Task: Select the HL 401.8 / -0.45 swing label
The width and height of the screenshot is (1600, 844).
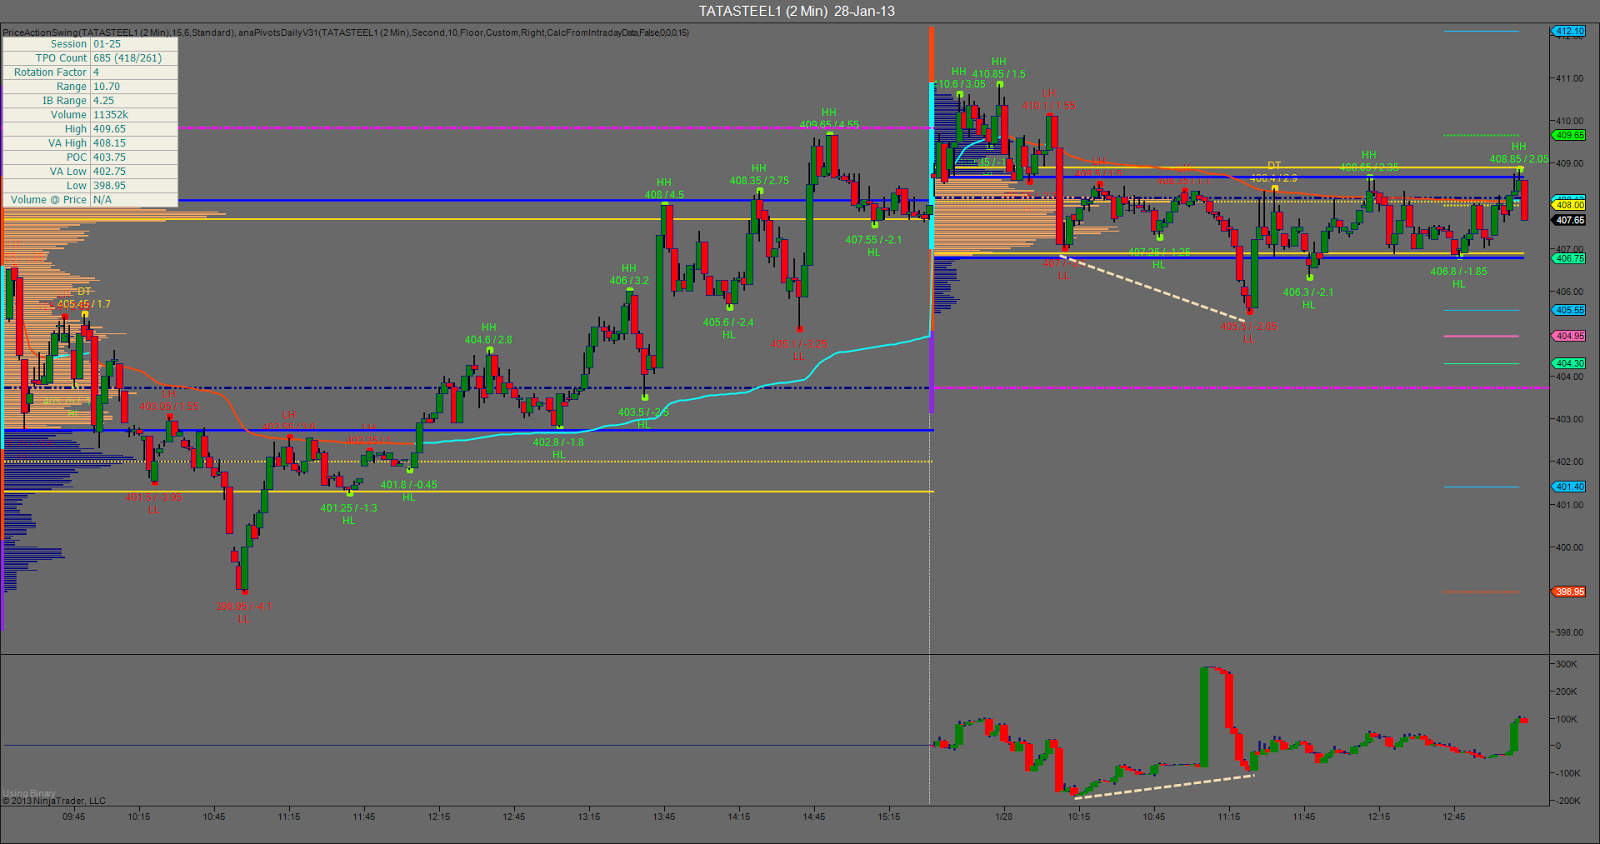Action: point(409,491)
